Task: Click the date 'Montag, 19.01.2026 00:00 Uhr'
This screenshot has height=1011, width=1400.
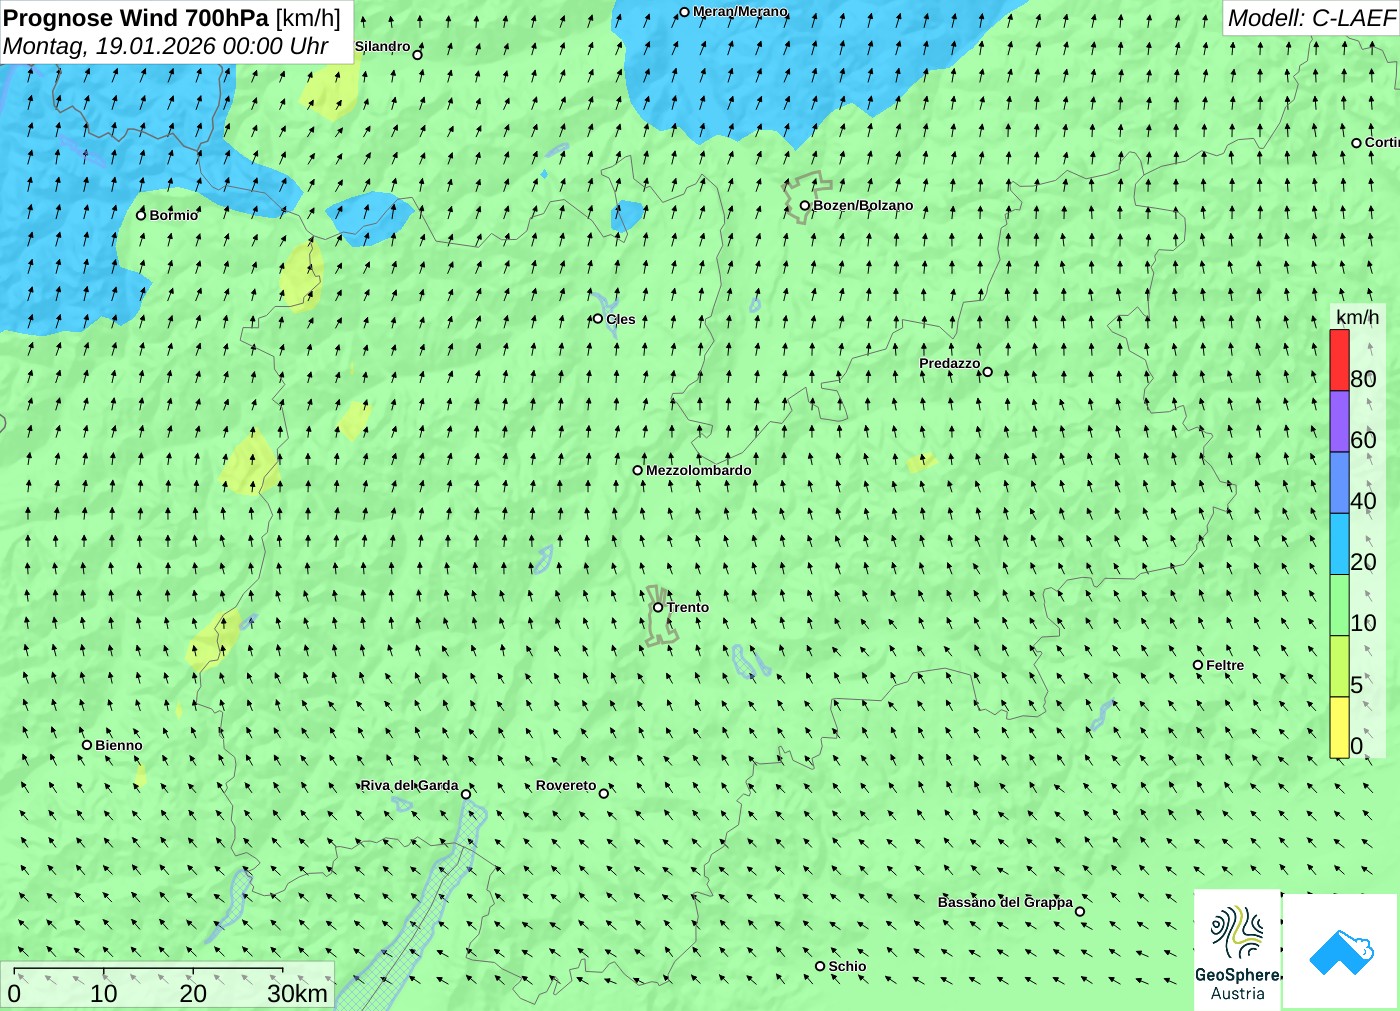Action: (x=166, y=46)
